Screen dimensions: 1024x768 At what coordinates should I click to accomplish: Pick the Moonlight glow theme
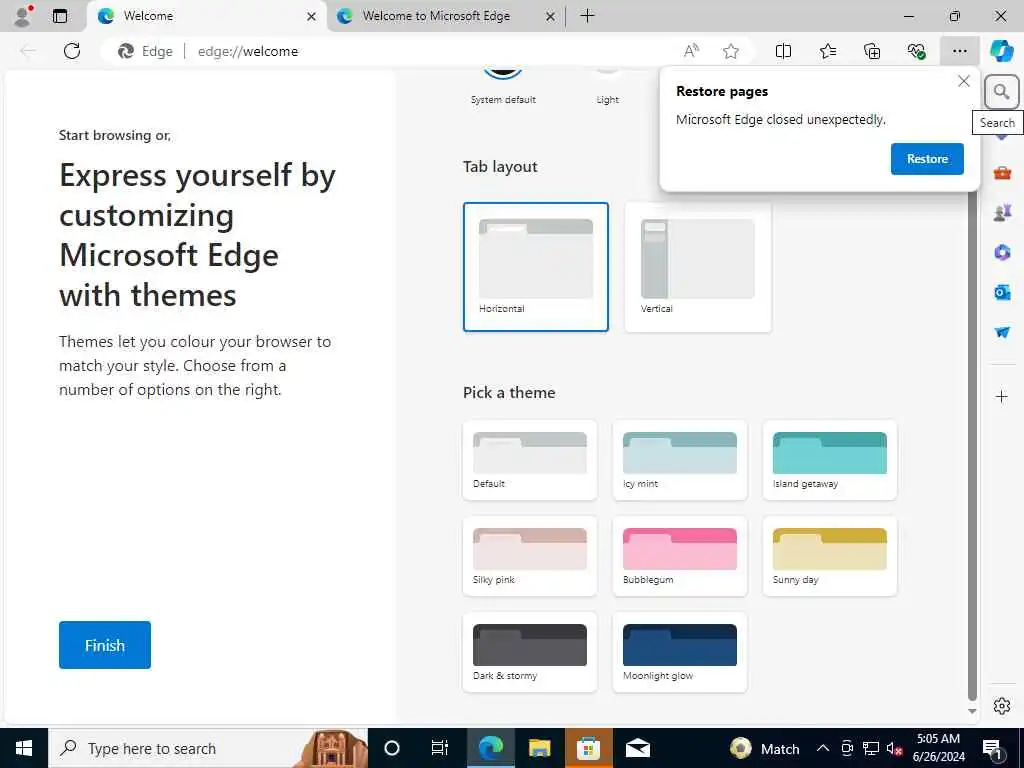click(x=680, y=652)
